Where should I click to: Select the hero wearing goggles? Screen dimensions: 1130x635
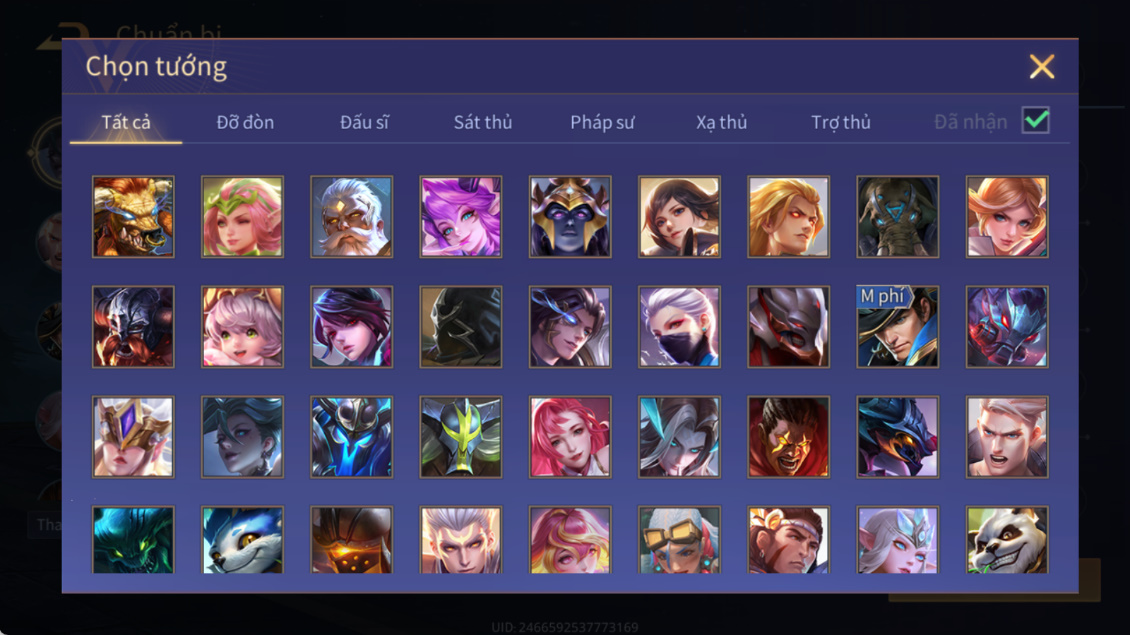[679, 540]
